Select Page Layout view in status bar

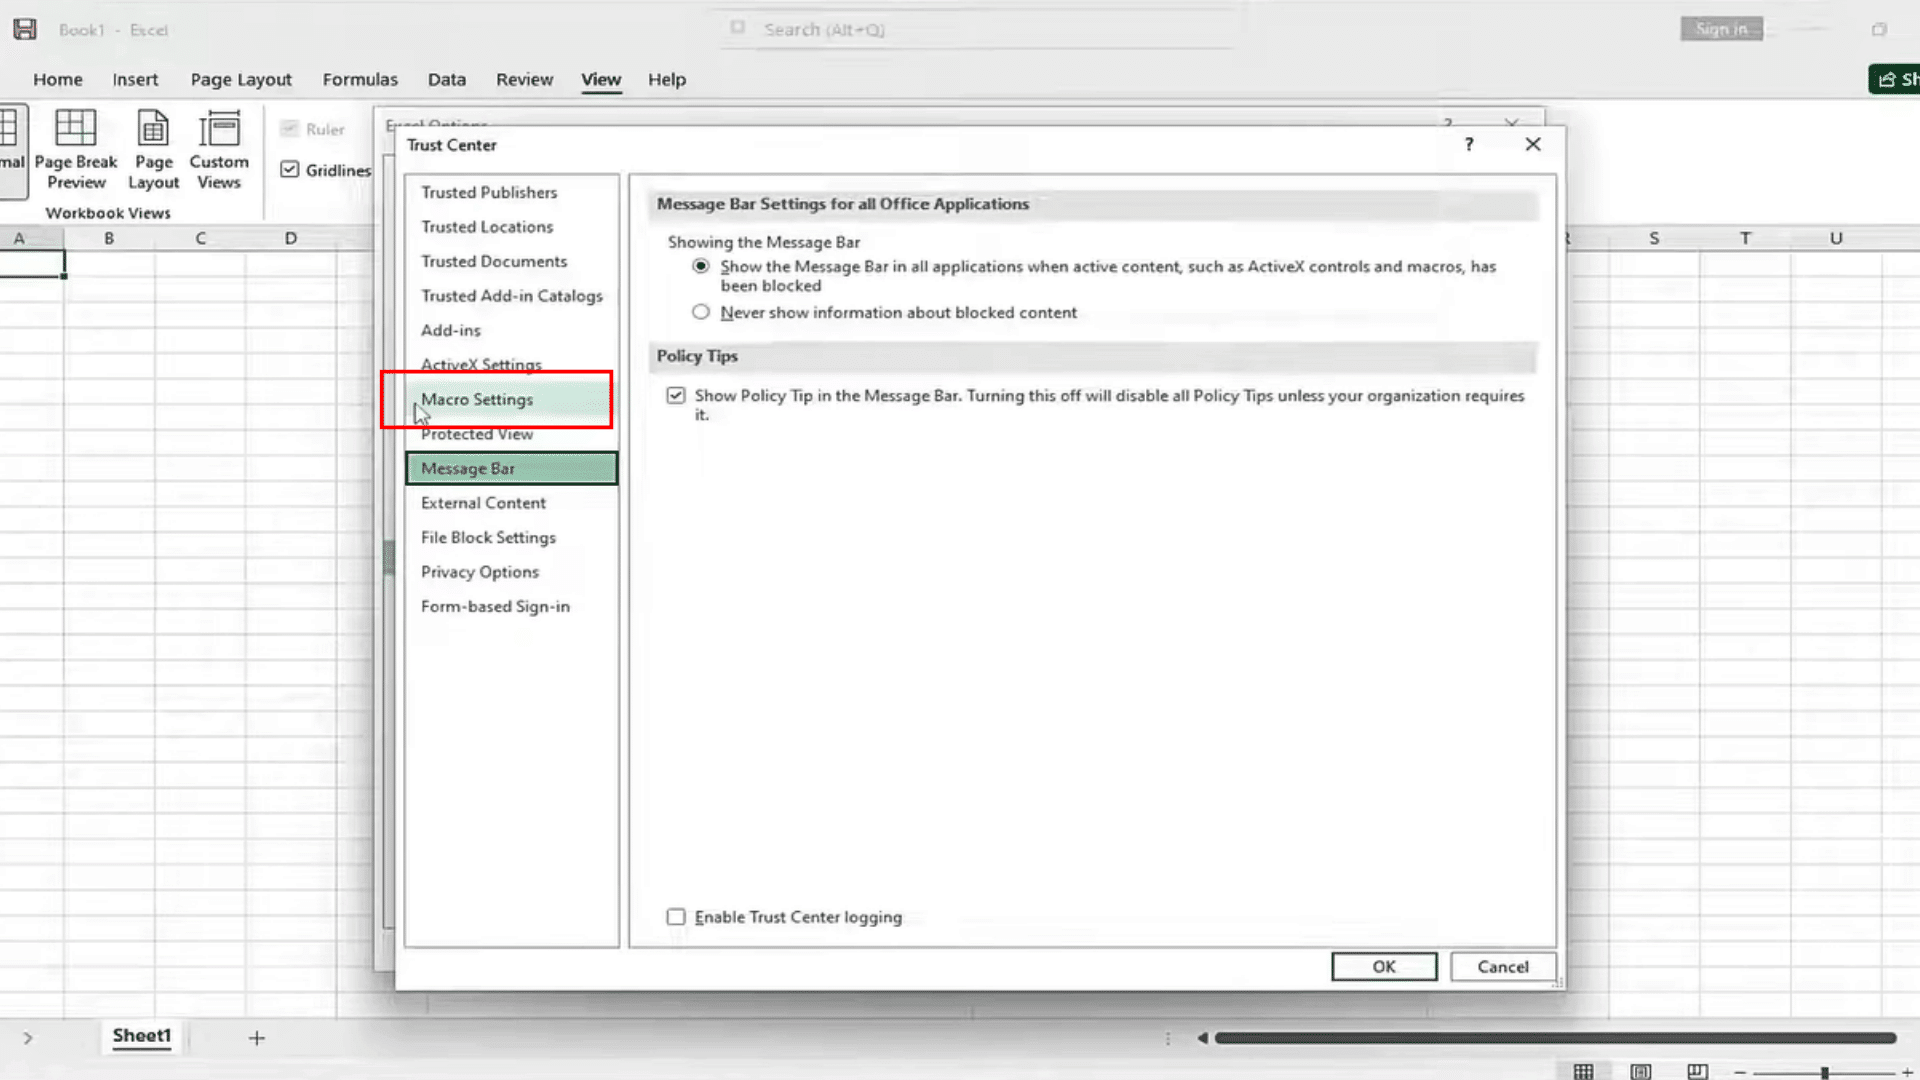[1641, 1071]
